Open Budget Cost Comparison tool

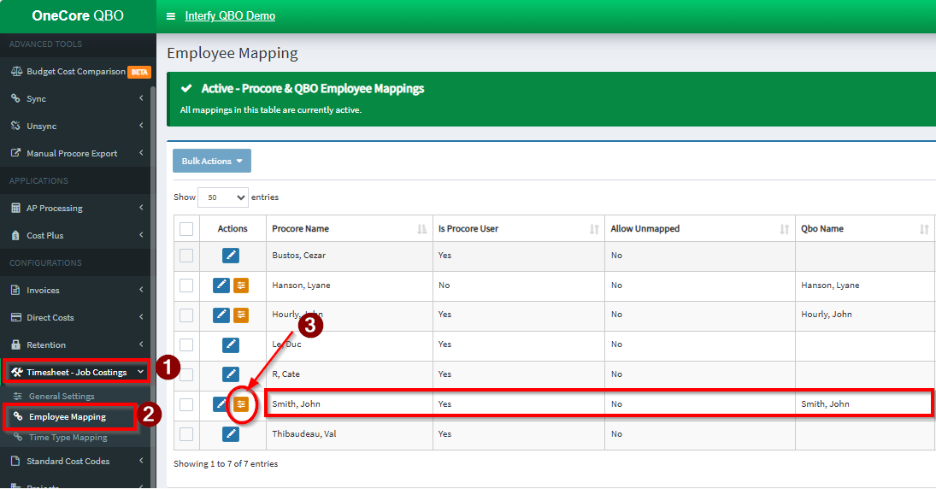[76, 72]
